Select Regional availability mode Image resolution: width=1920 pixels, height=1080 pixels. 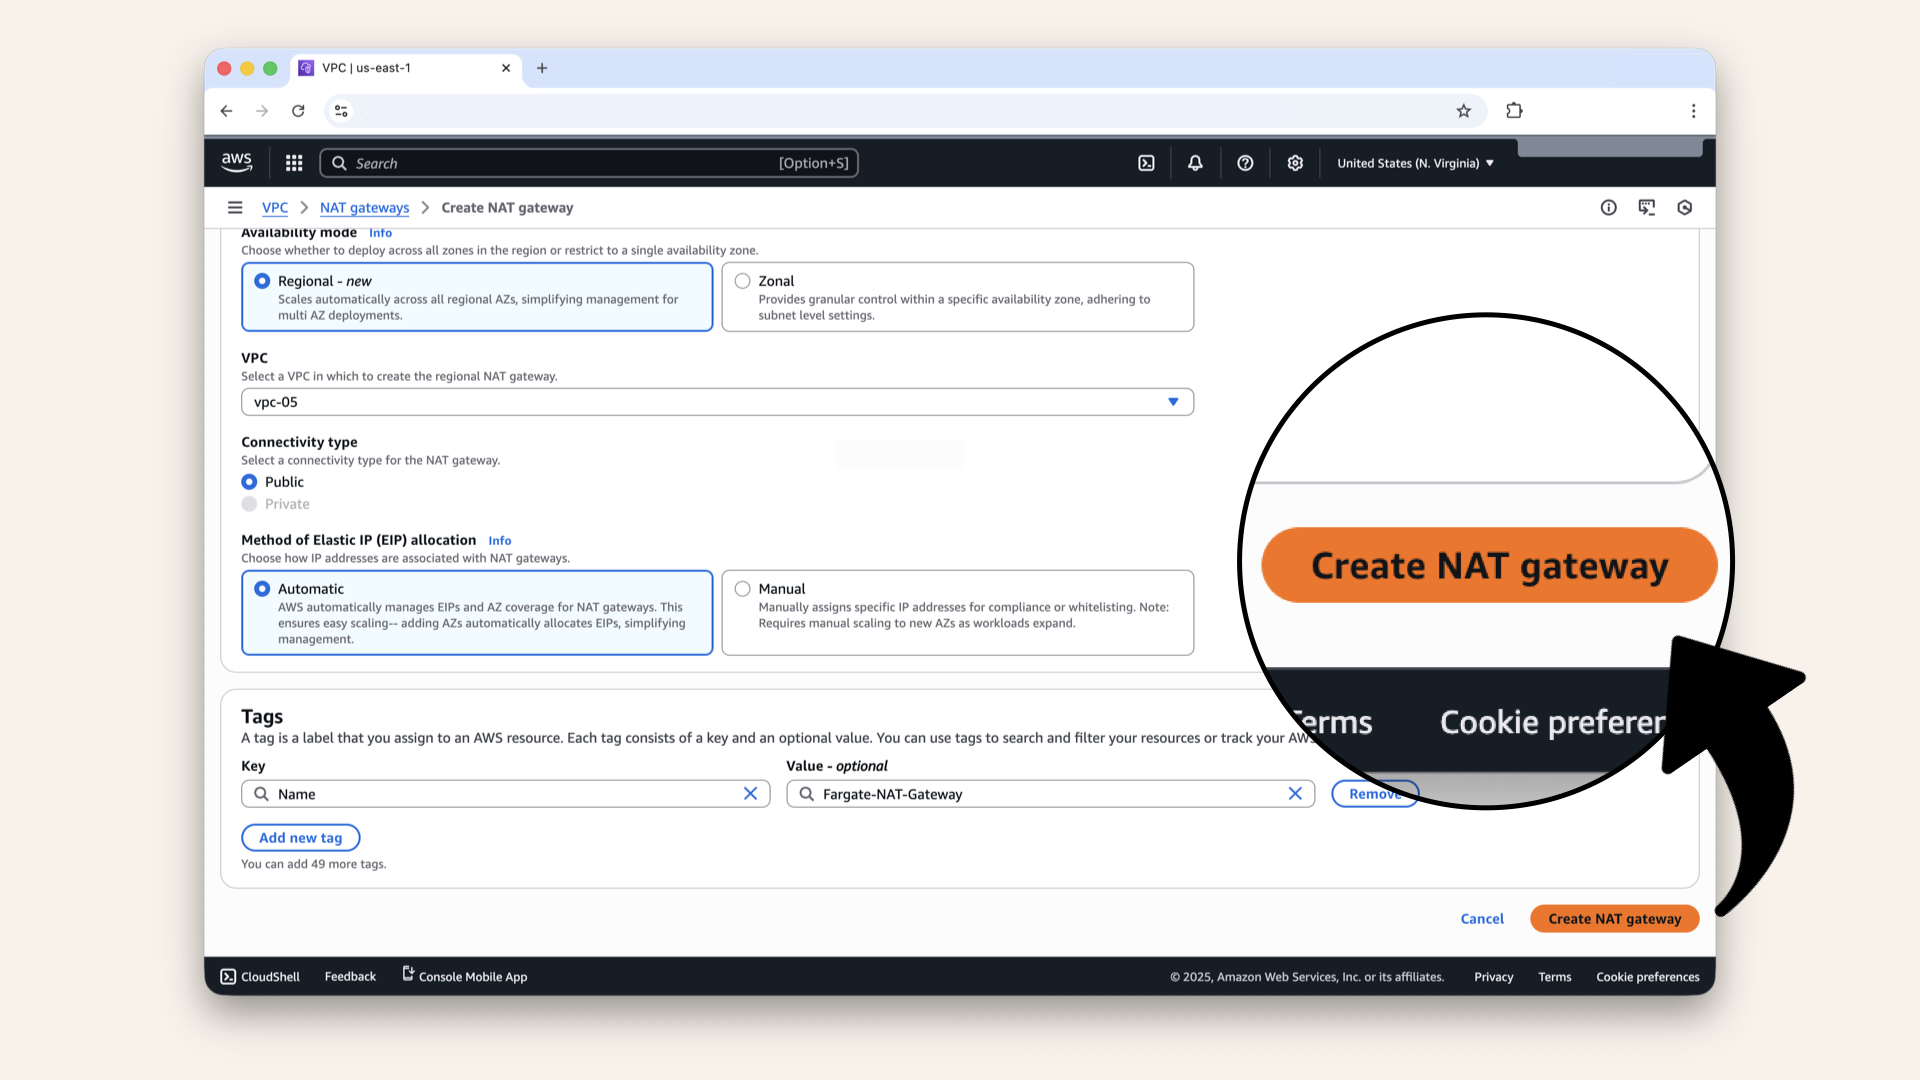click(262, 281)
